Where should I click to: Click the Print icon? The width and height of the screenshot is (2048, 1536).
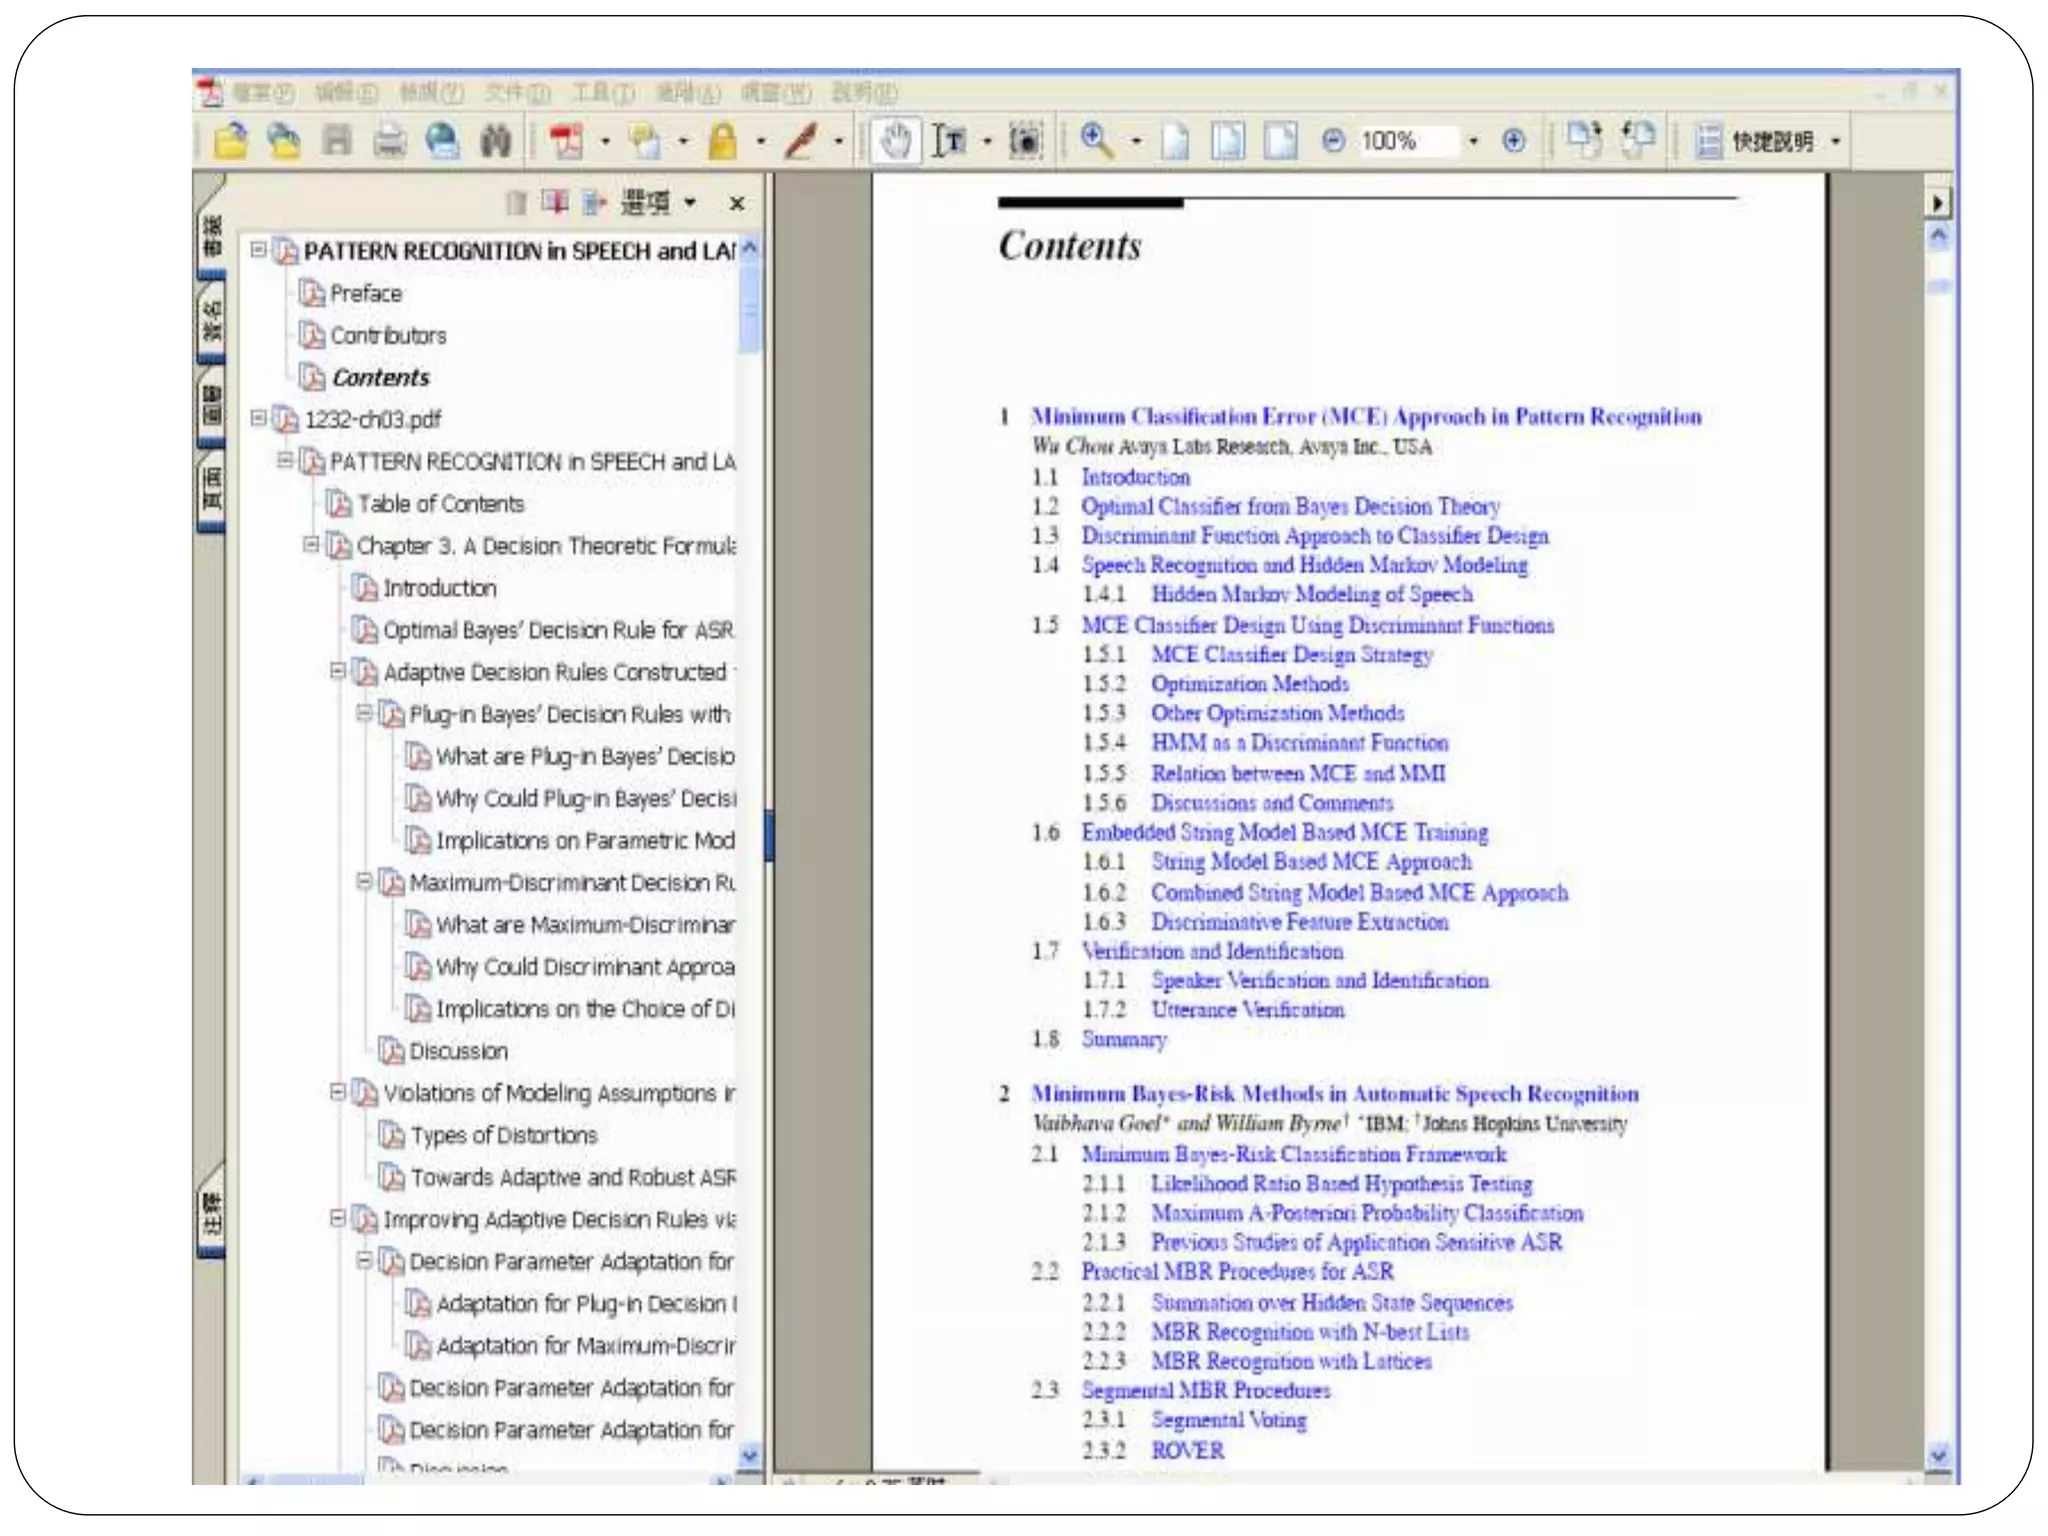click(x=389, y=141)
